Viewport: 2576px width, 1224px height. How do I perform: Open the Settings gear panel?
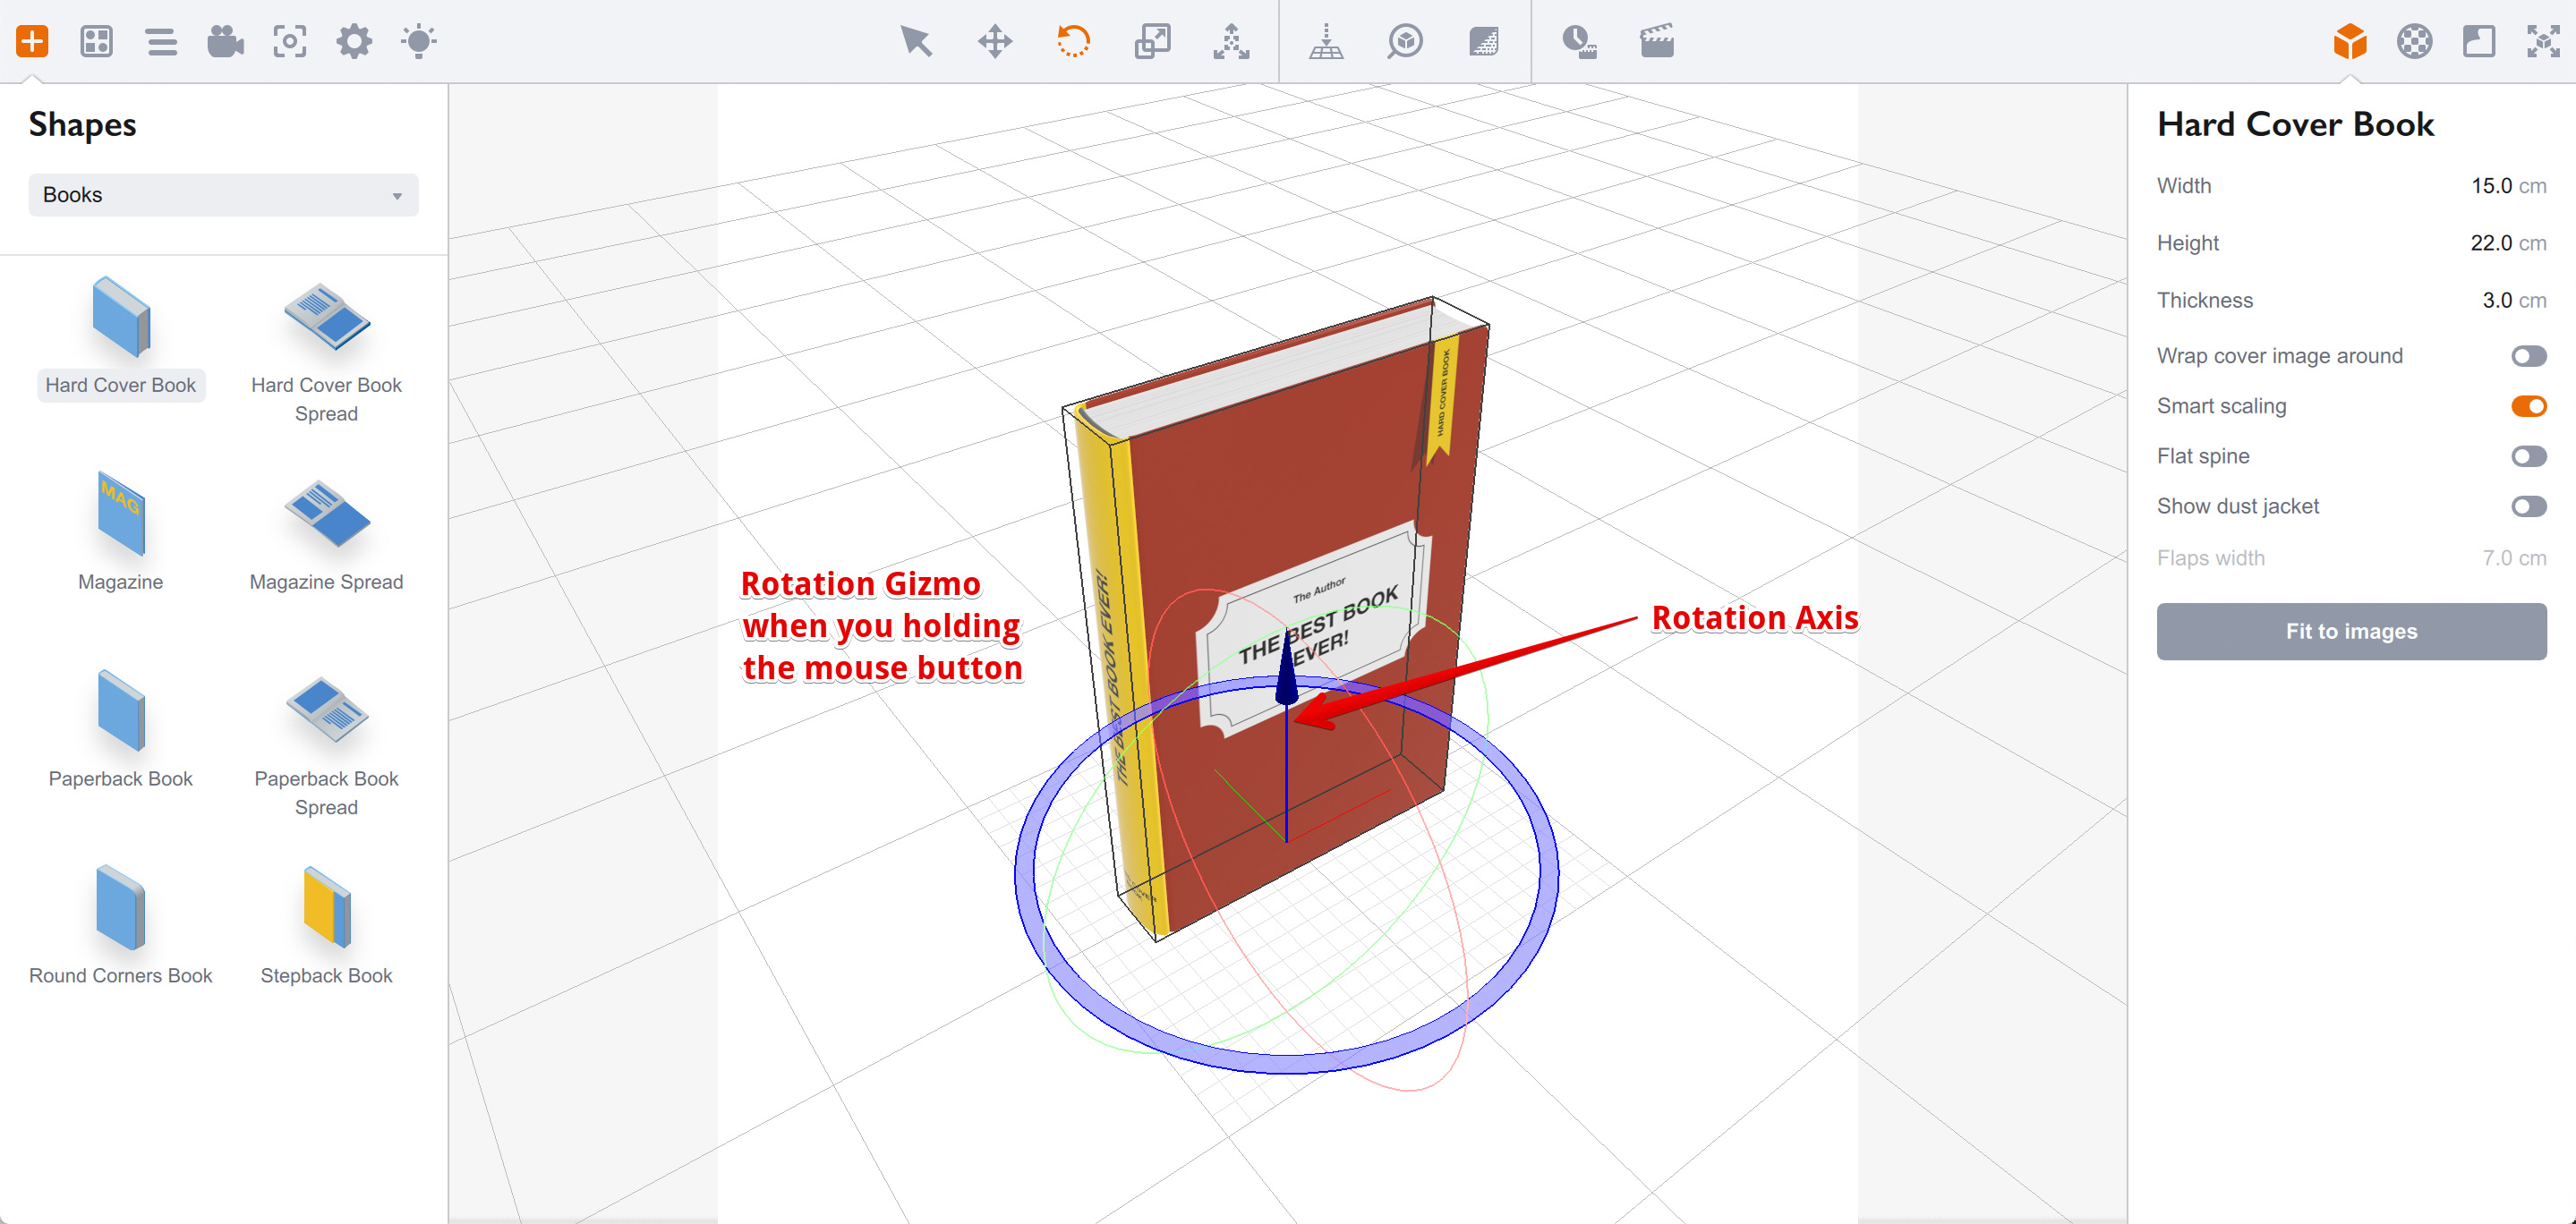(x=353, y=41)
